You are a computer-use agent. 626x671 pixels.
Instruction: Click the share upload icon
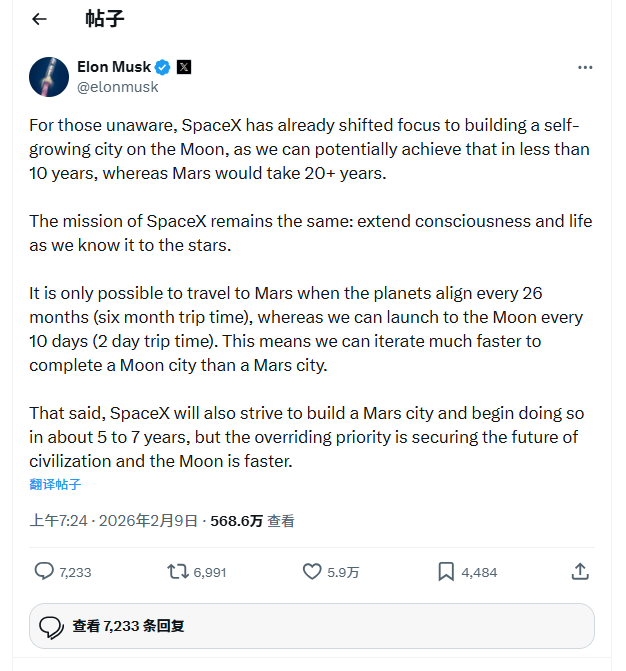[x=579, y=571]
